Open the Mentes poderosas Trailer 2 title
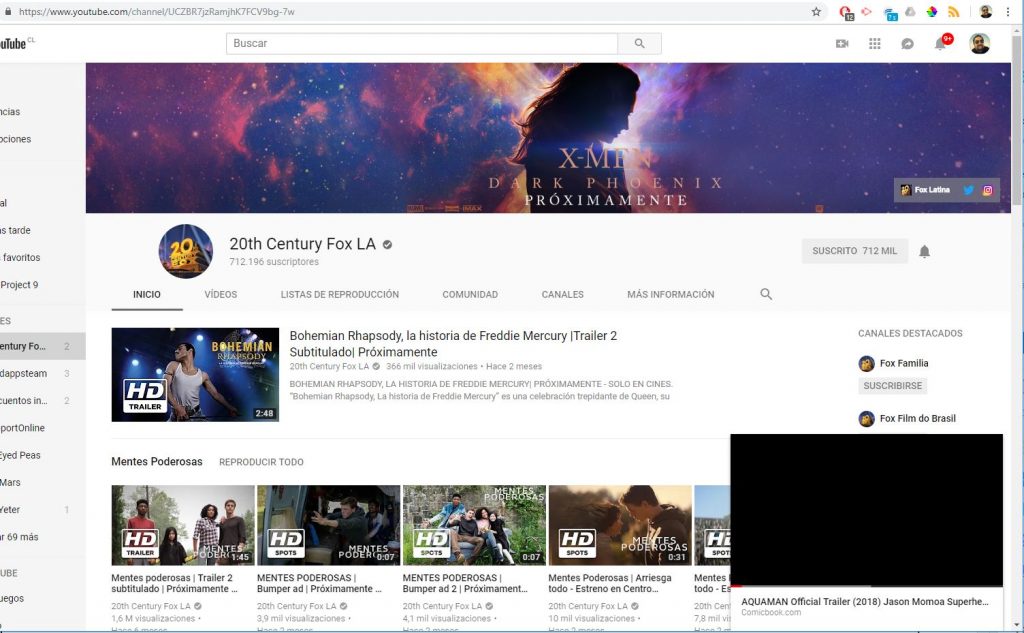This screenshot has height=633, width=1024. click(x=174, y=583)
